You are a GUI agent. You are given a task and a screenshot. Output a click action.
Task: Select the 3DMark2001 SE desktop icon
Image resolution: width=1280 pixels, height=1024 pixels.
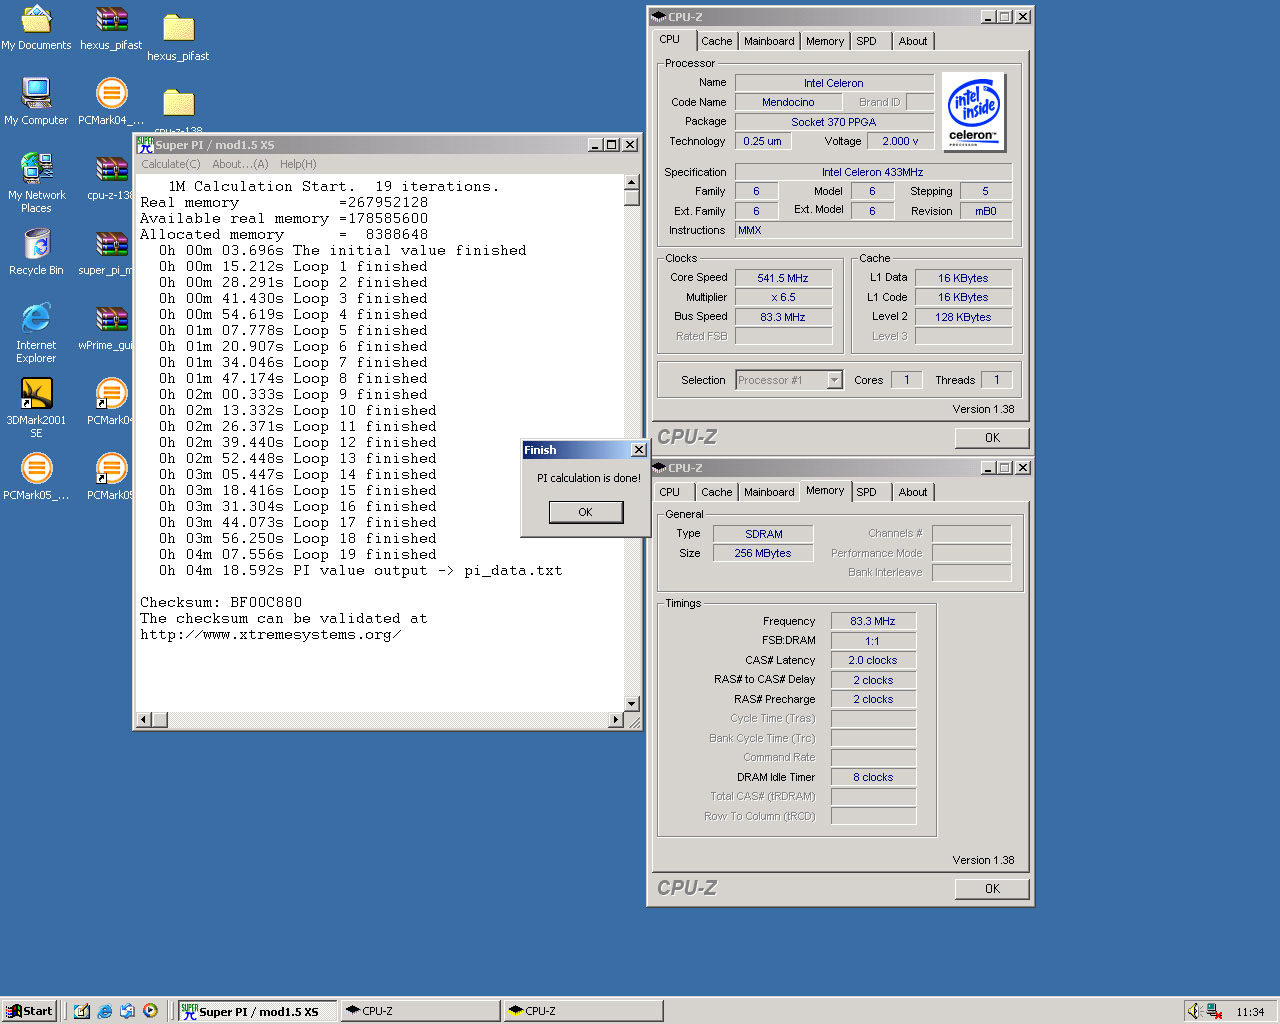[36, 407]
